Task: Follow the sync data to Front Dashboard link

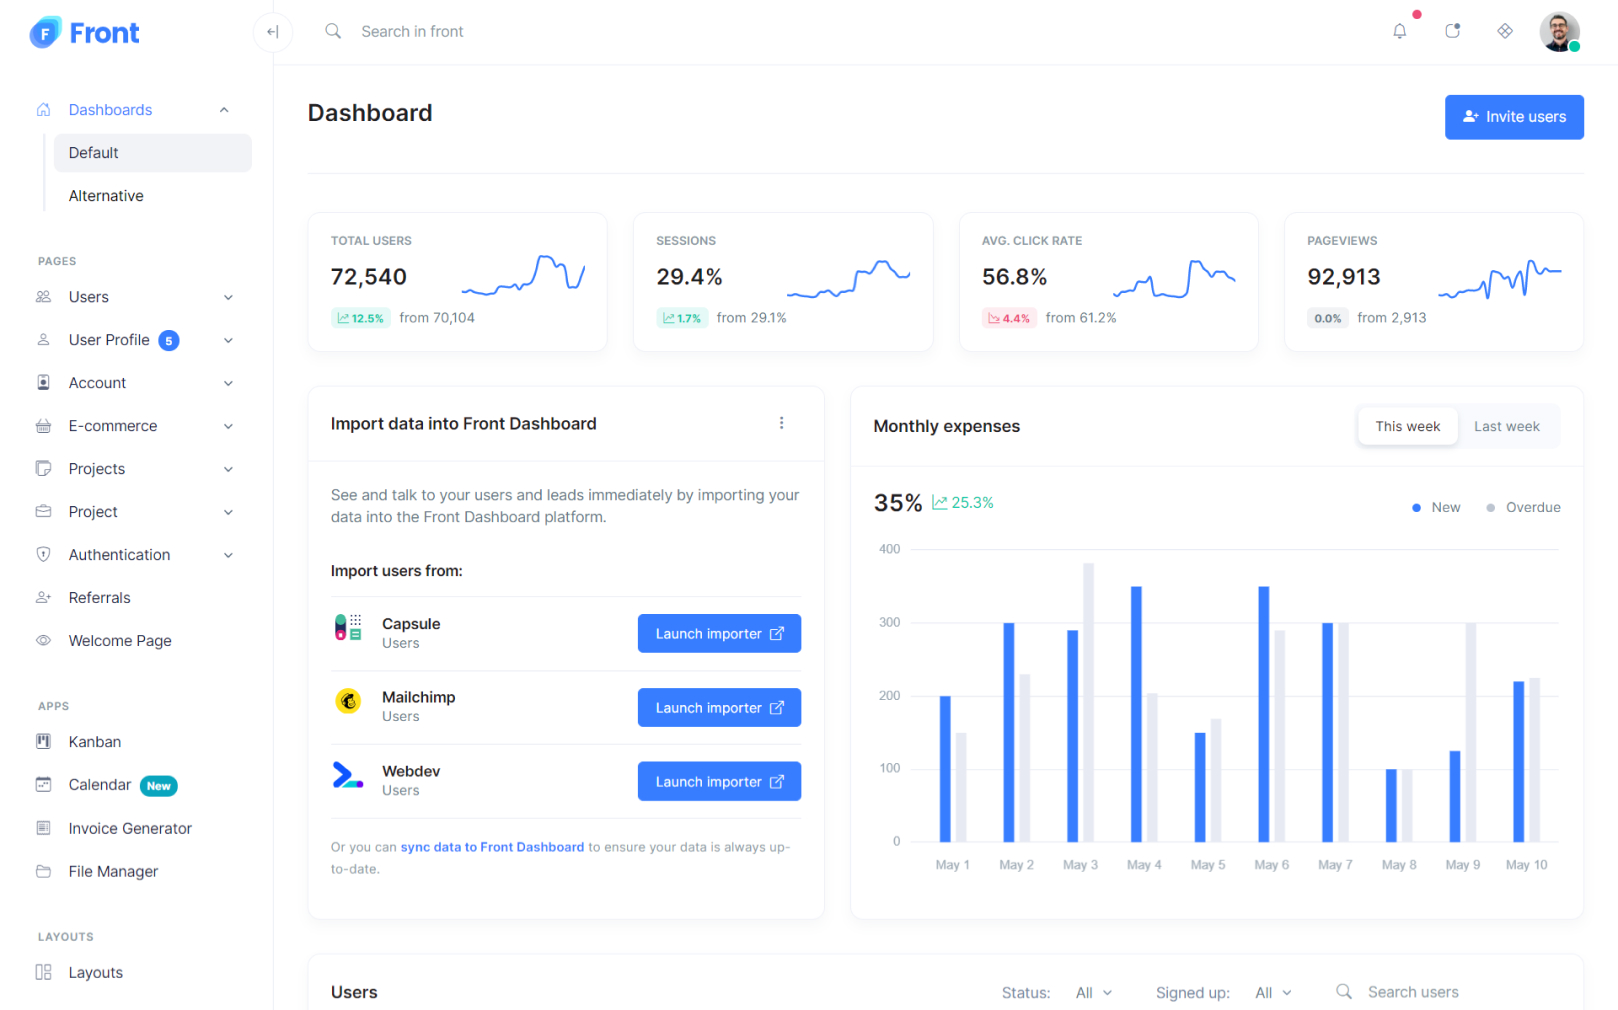Action: [492, 847]
